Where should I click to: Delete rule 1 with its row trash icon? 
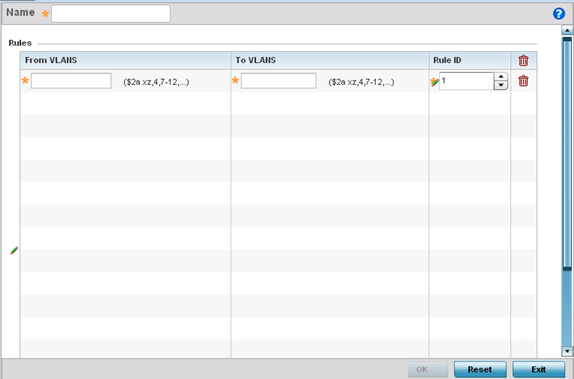[x=523, y=81]
